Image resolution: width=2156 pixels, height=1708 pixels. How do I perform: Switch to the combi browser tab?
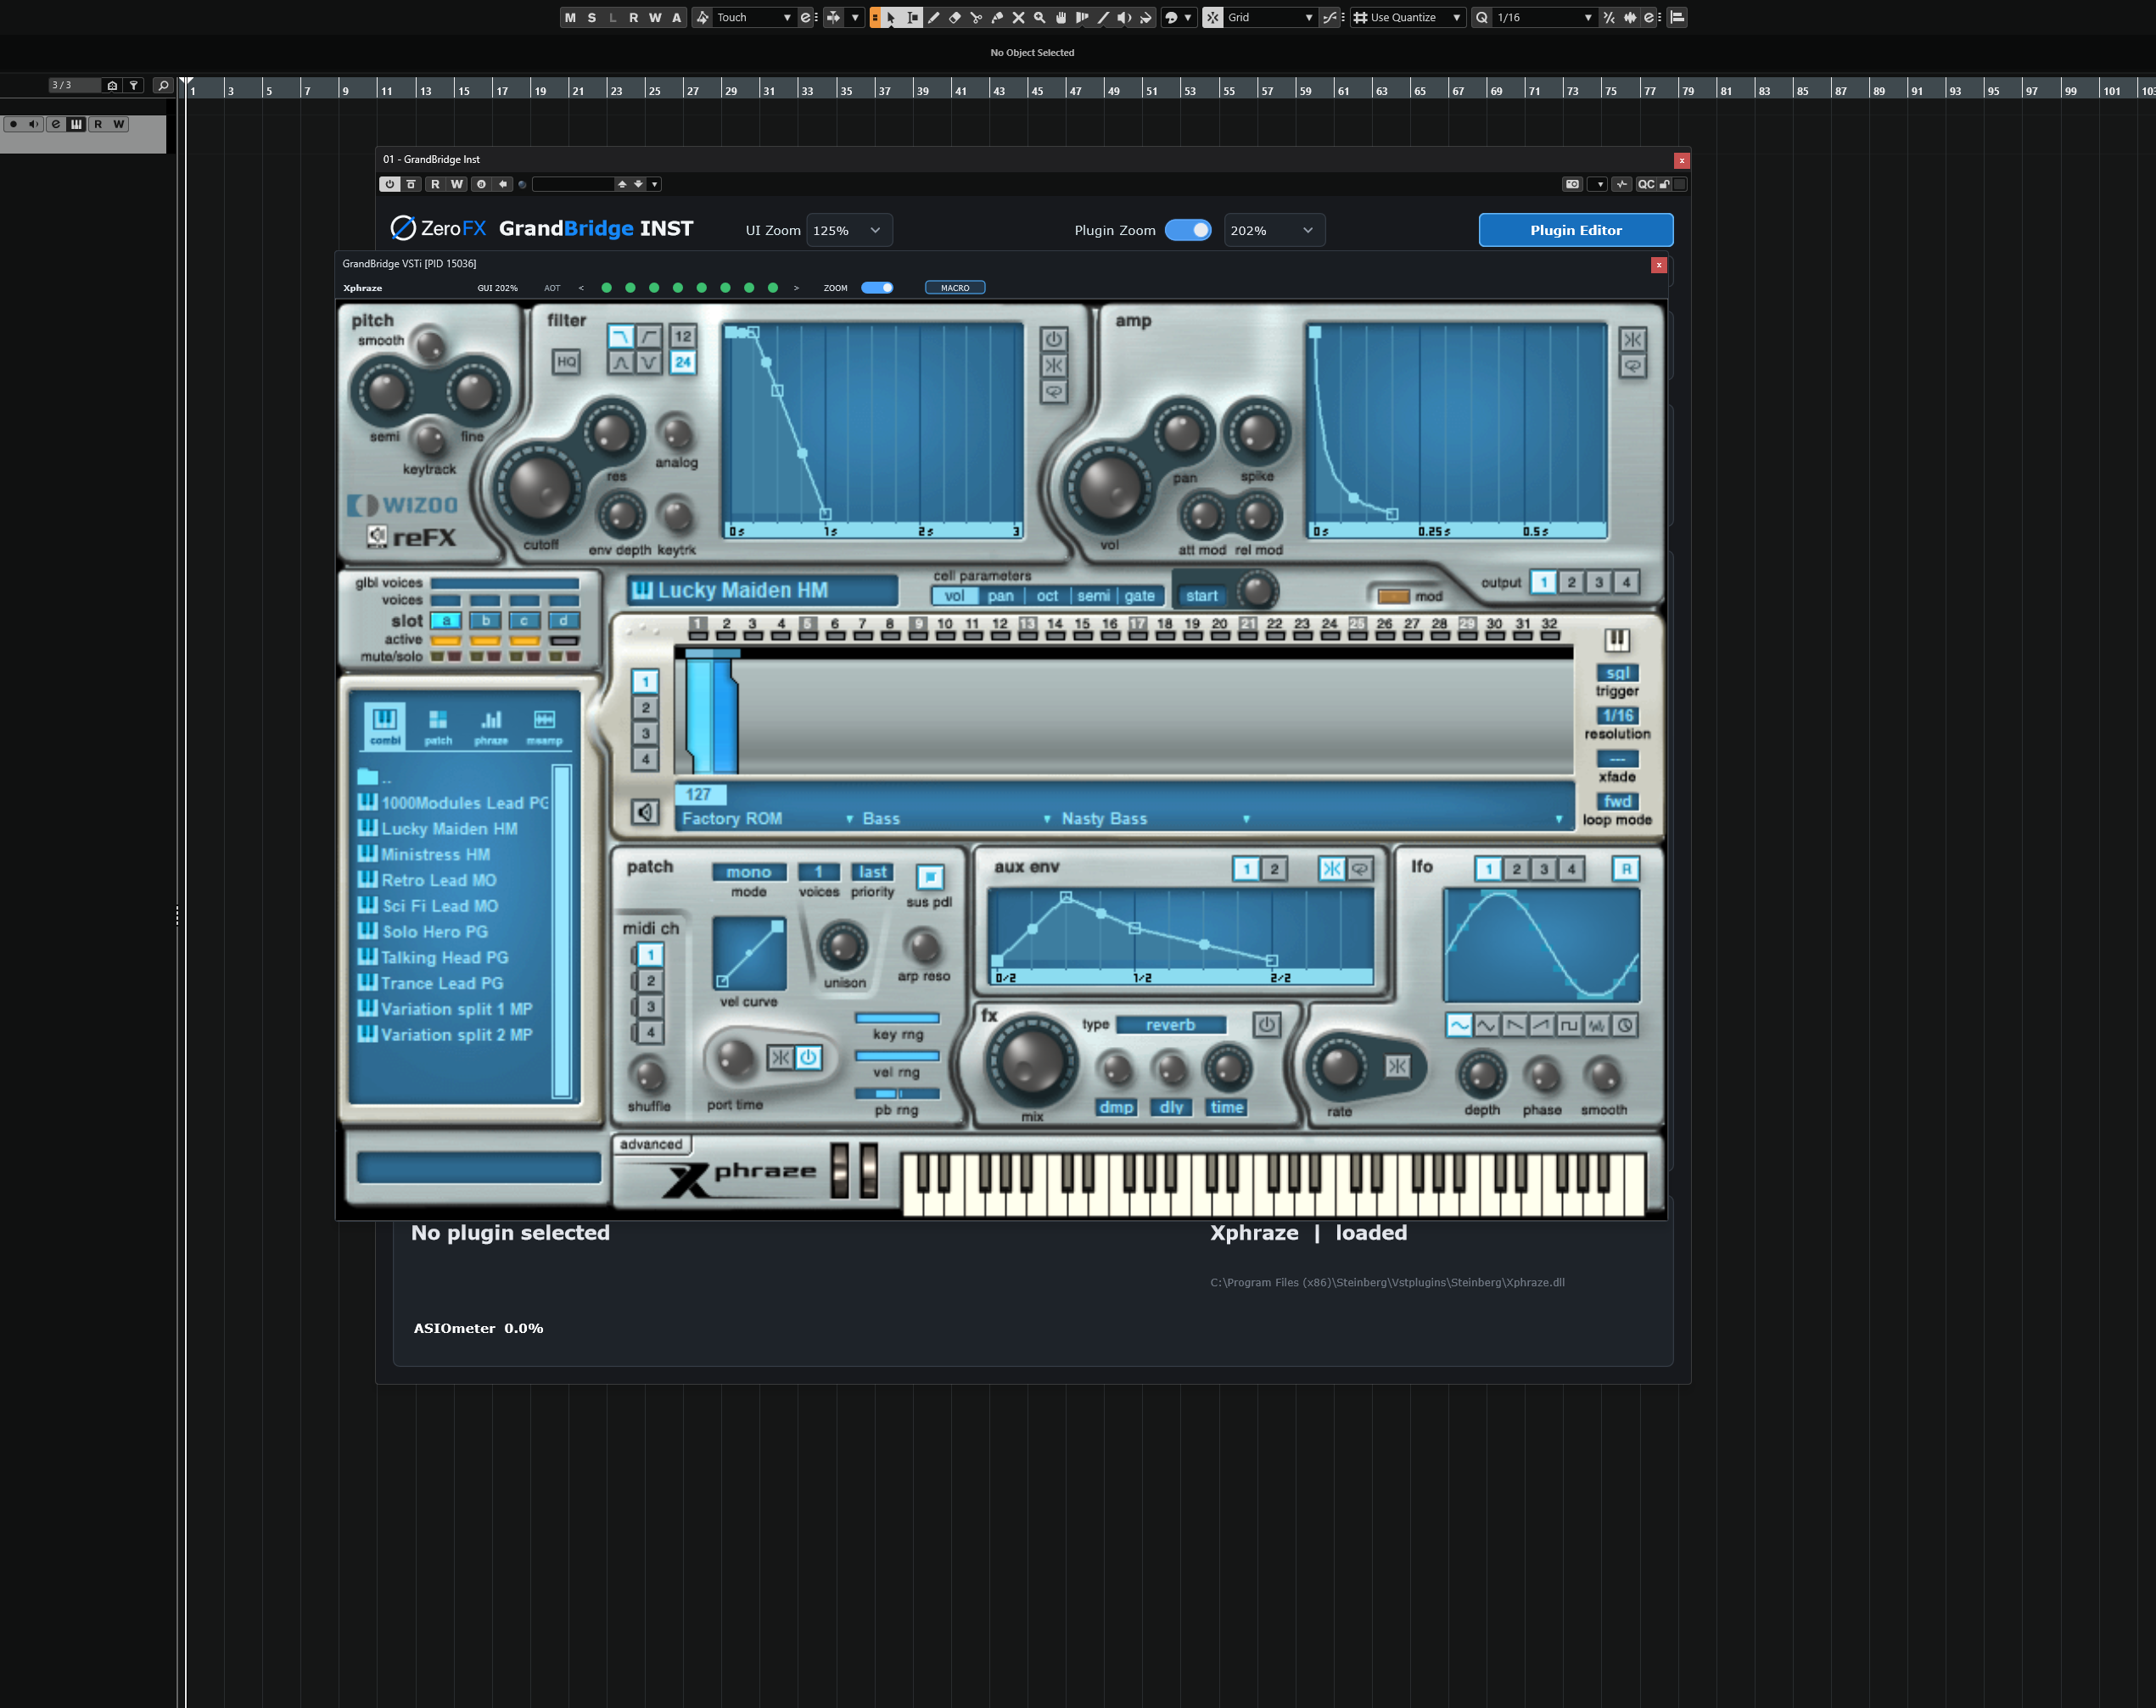pos(385,725)
